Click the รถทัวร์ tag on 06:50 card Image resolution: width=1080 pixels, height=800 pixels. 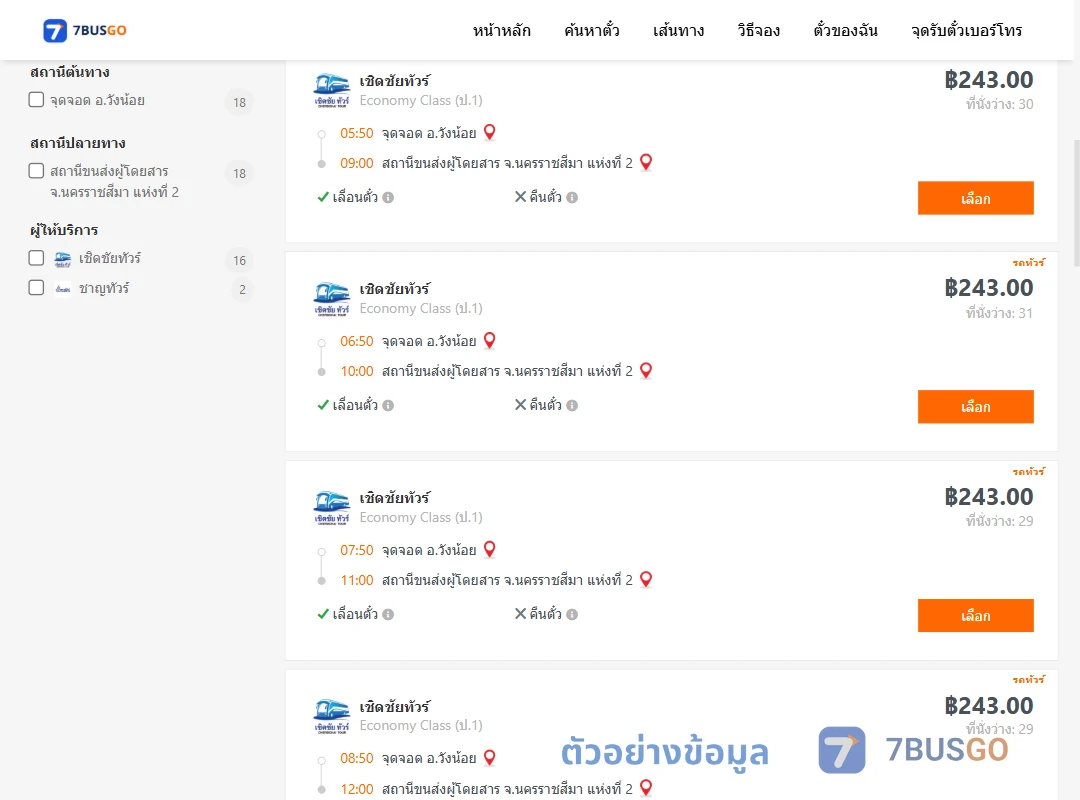(x=1028, y=263)
